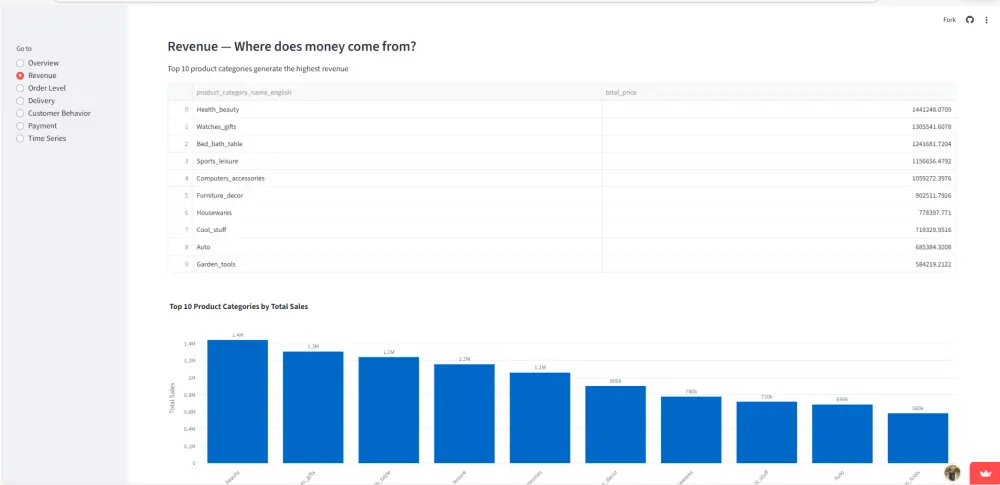Sort by total_price column header
Screen dimensions: 1000x485
click(x=779, y=93)
